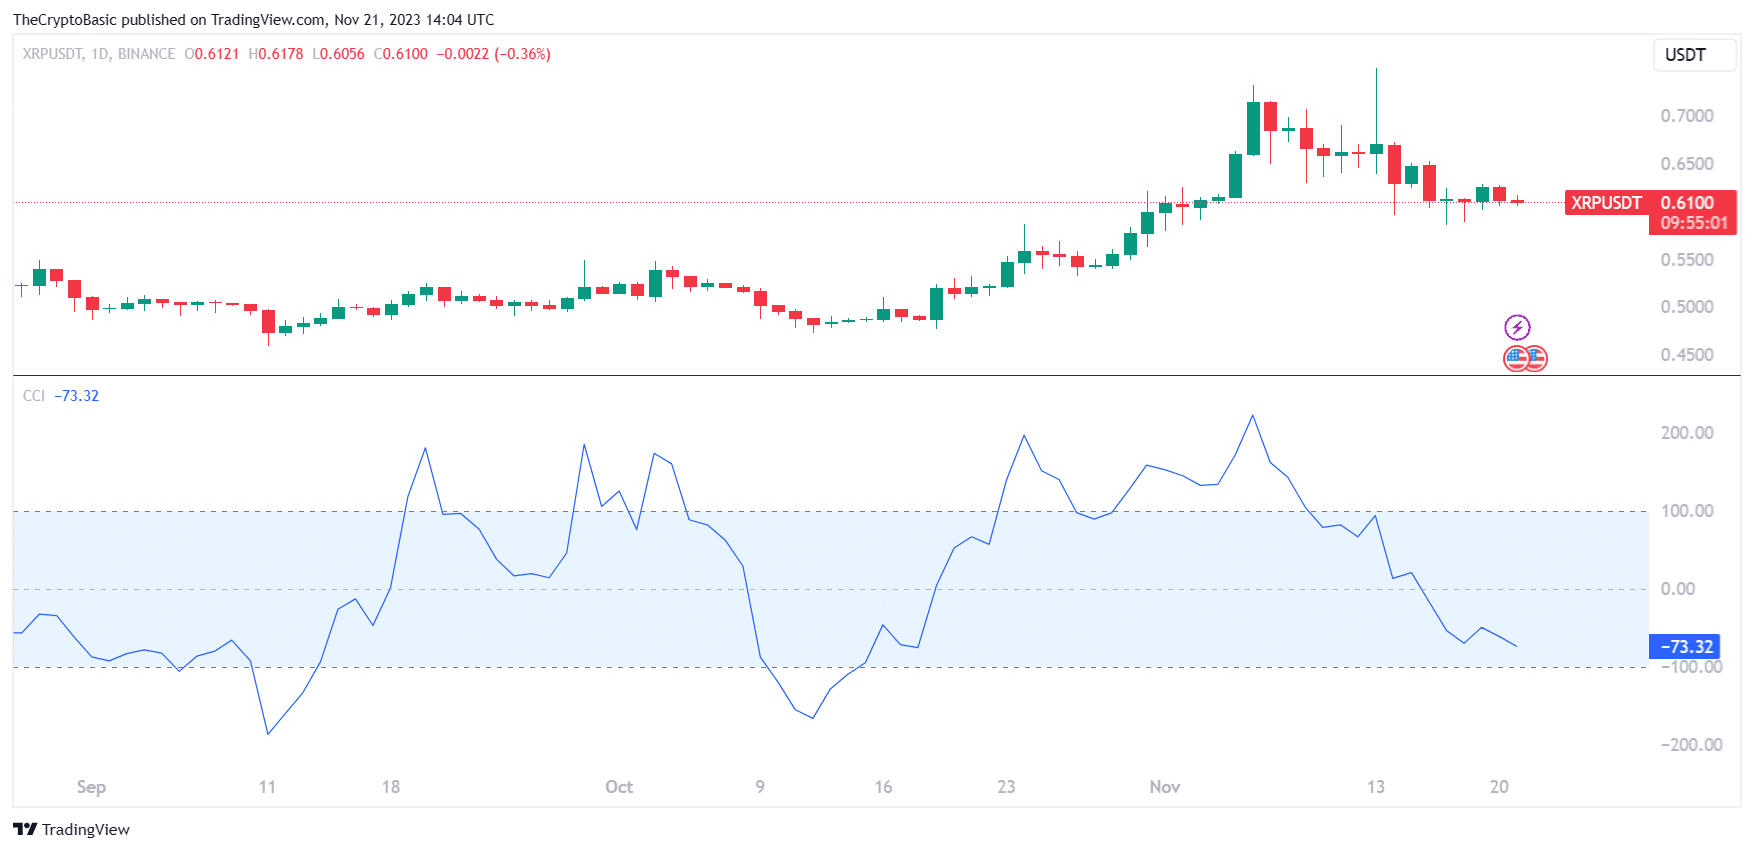Click the XRPUSDT, 1D, BINANCE symbol legend
Viewport: 1754px width, 851px height.
[99, 54]
